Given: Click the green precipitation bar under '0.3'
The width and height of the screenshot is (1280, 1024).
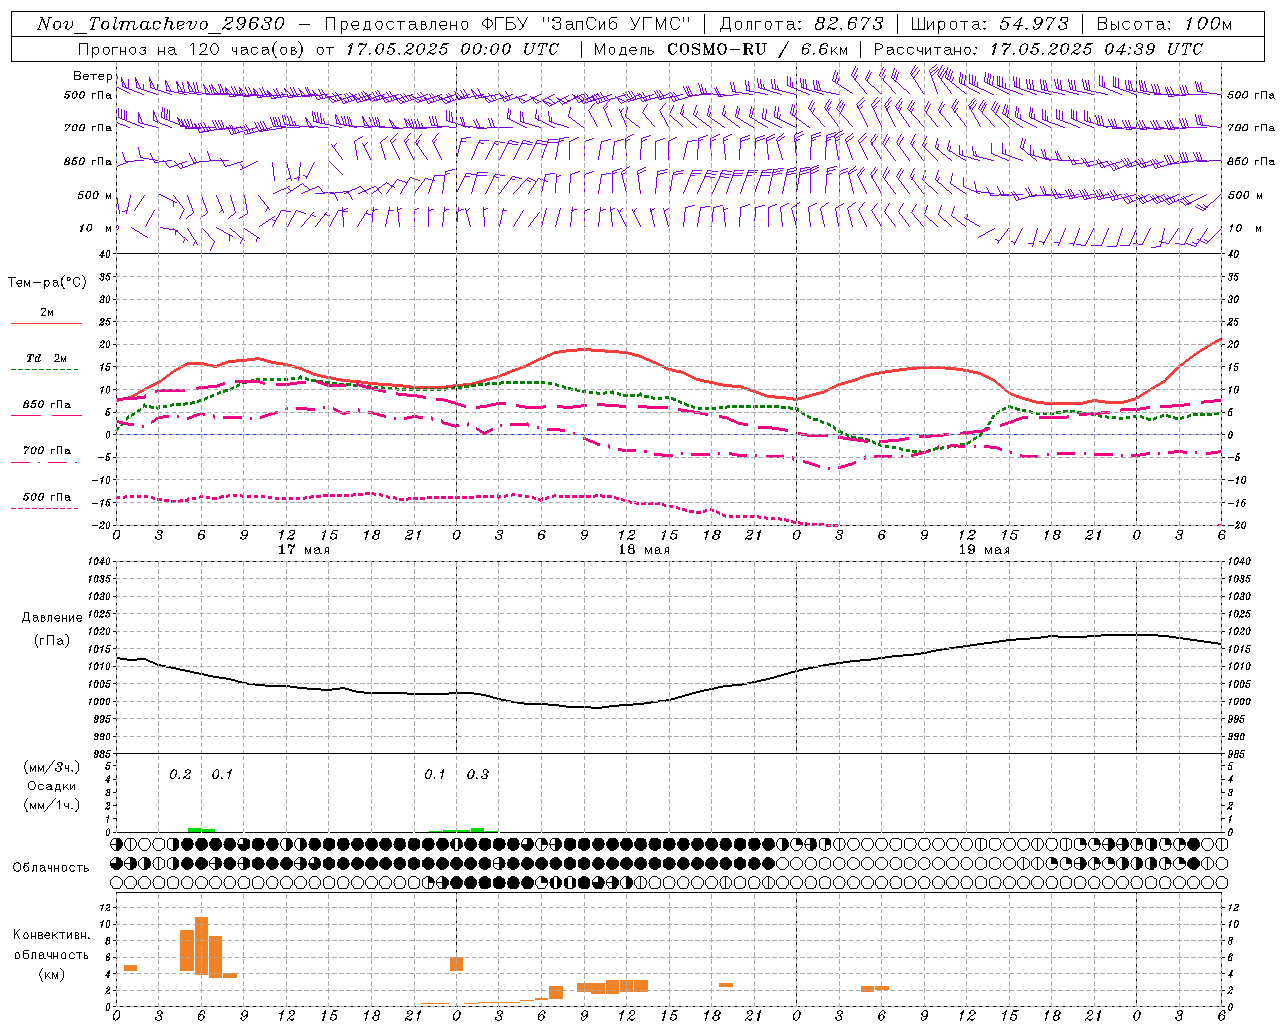Looking at the screenshot, I should point(478,830).
